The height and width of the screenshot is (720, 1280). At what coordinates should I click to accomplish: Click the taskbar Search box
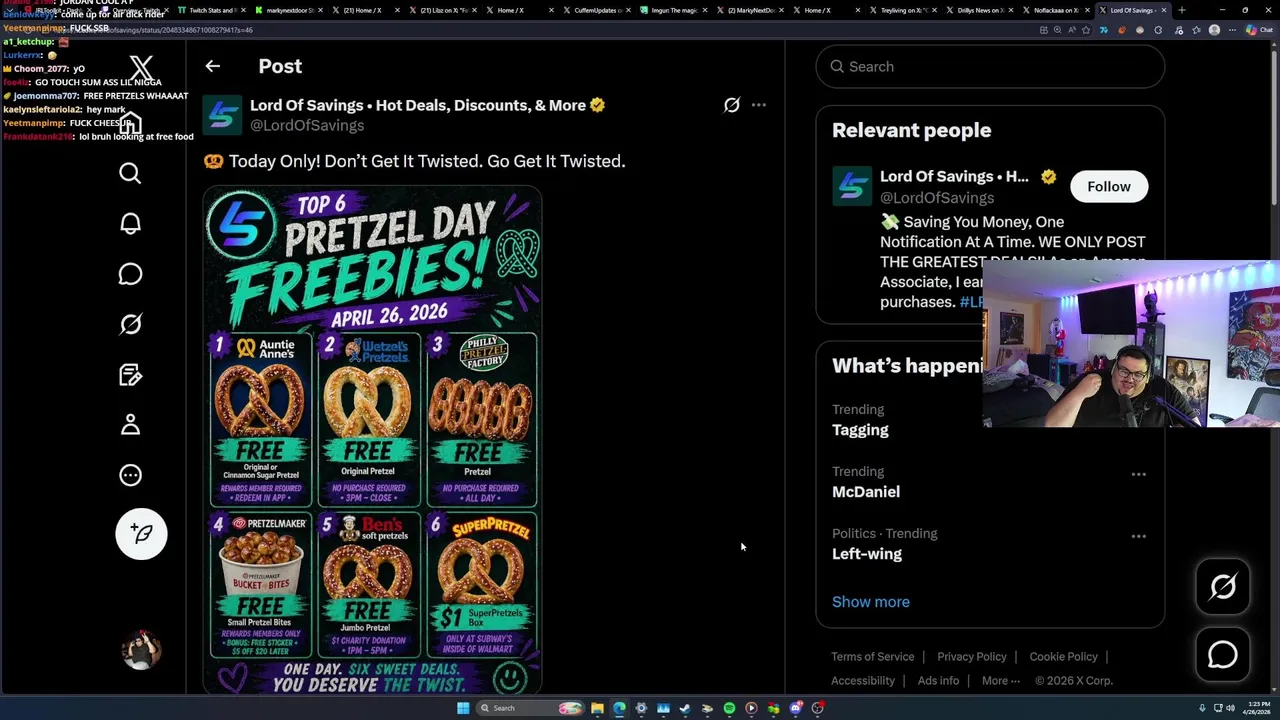(530, 708)
